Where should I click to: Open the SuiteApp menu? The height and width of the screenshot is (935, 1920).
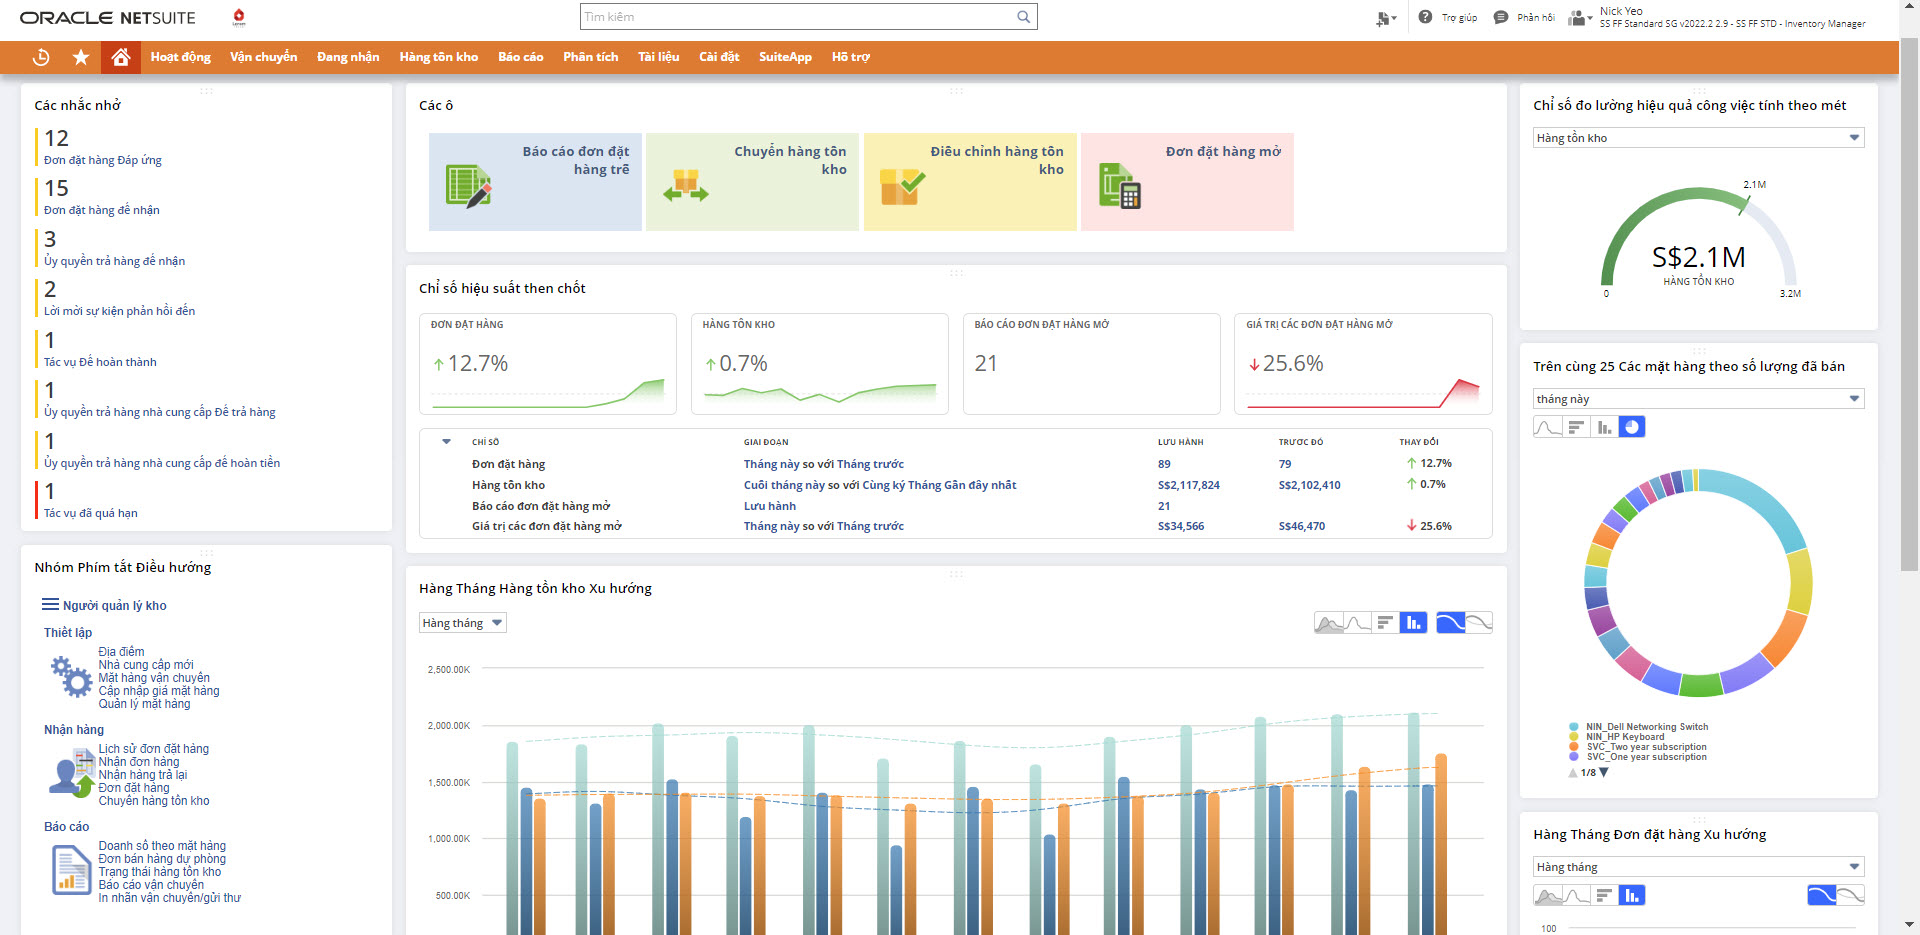click(x=785, y=57)
